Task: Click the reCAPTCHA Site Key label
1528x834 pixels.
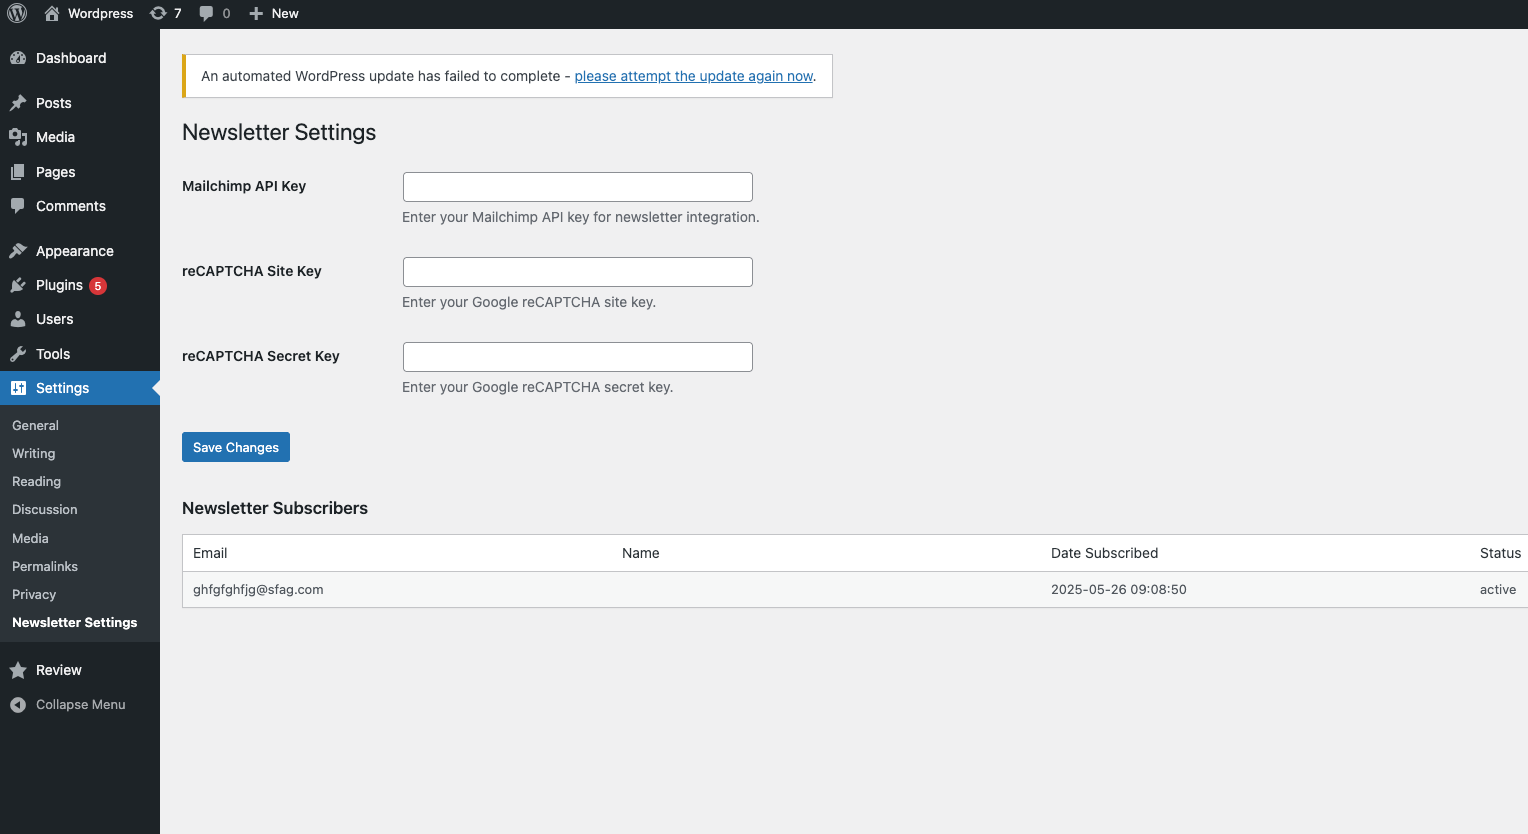Action: point(252,271)
